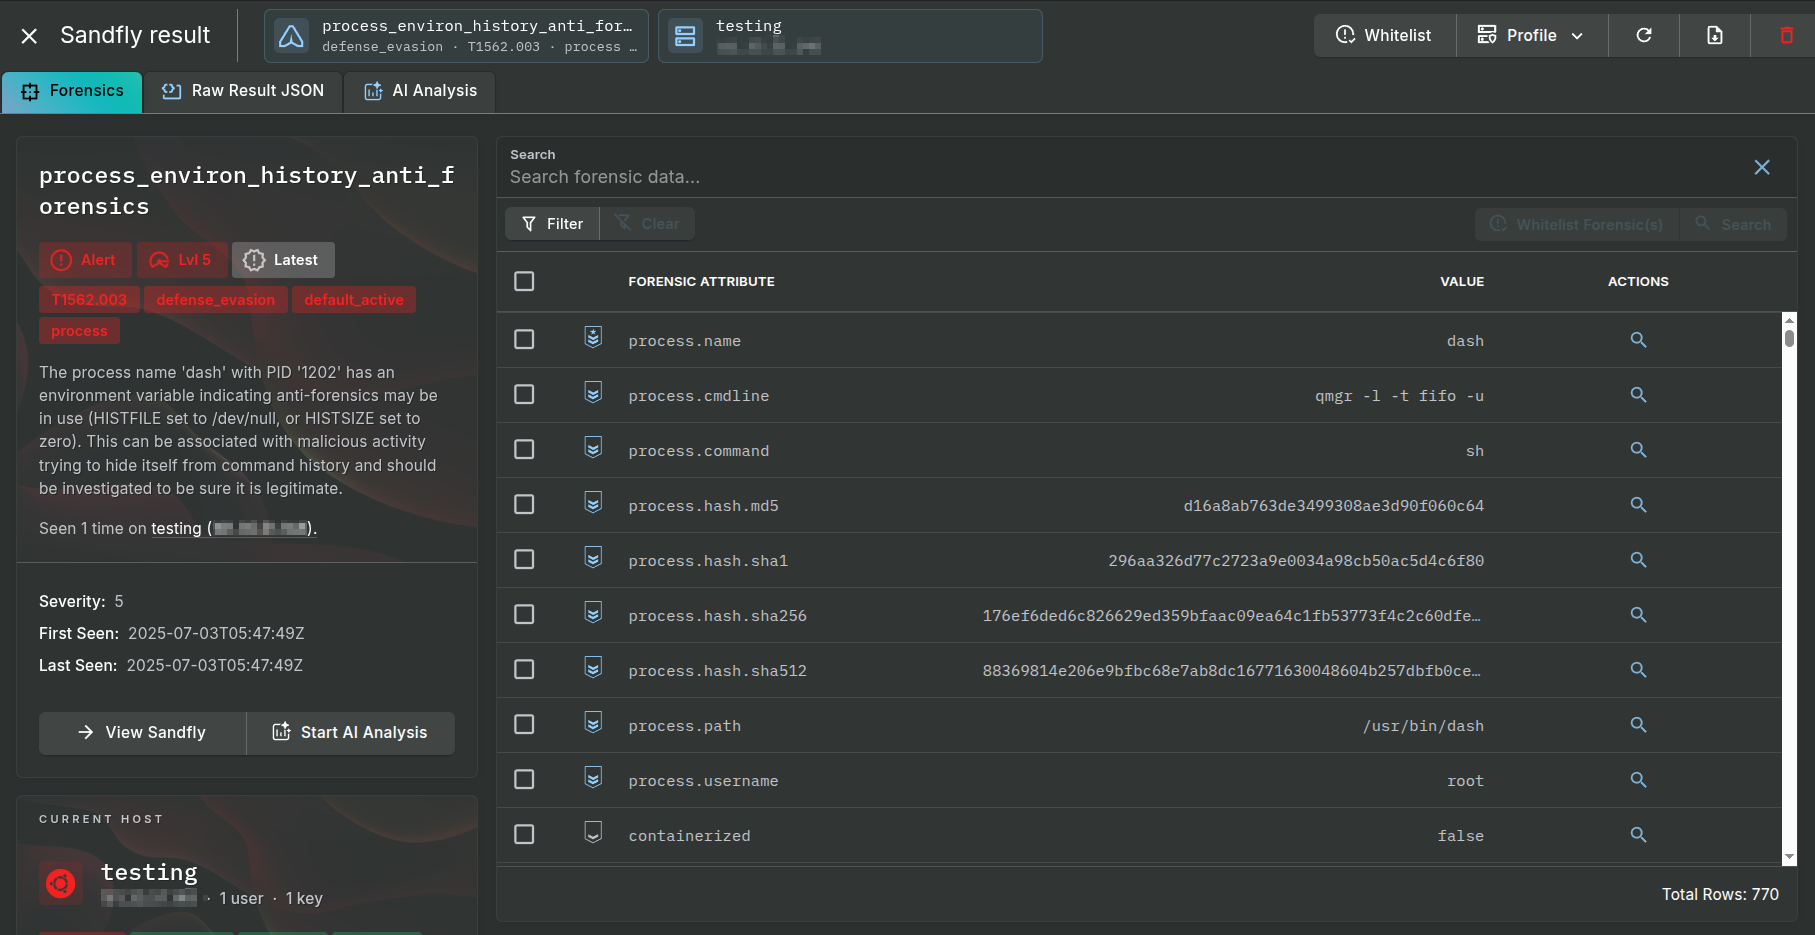
Task: Click the search magnifier for process.cmdline
Action: tap(1638, 395)
